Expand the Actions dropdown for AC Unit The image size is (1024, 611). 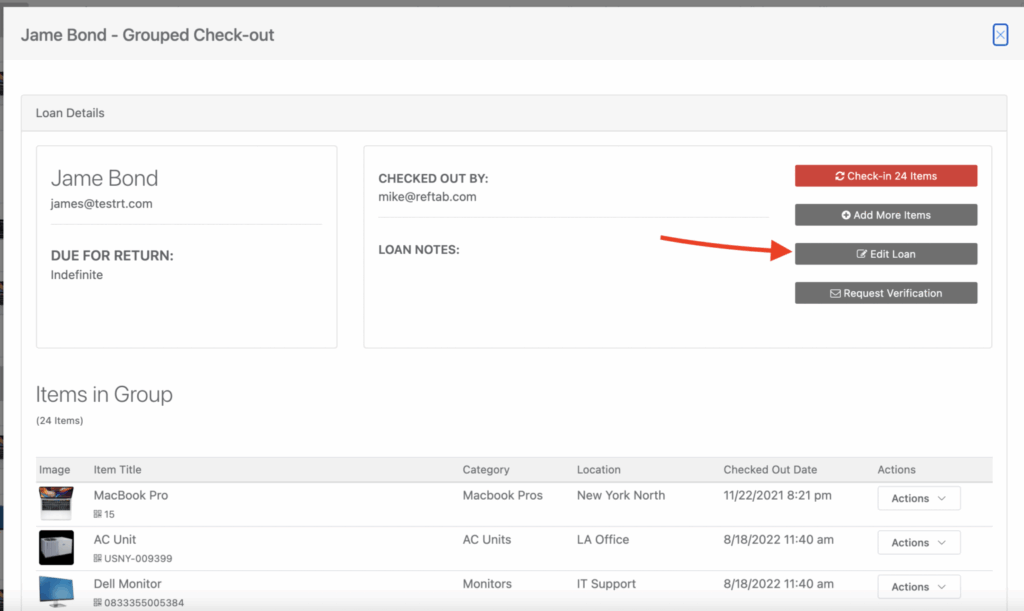click(x=918, y=542)
